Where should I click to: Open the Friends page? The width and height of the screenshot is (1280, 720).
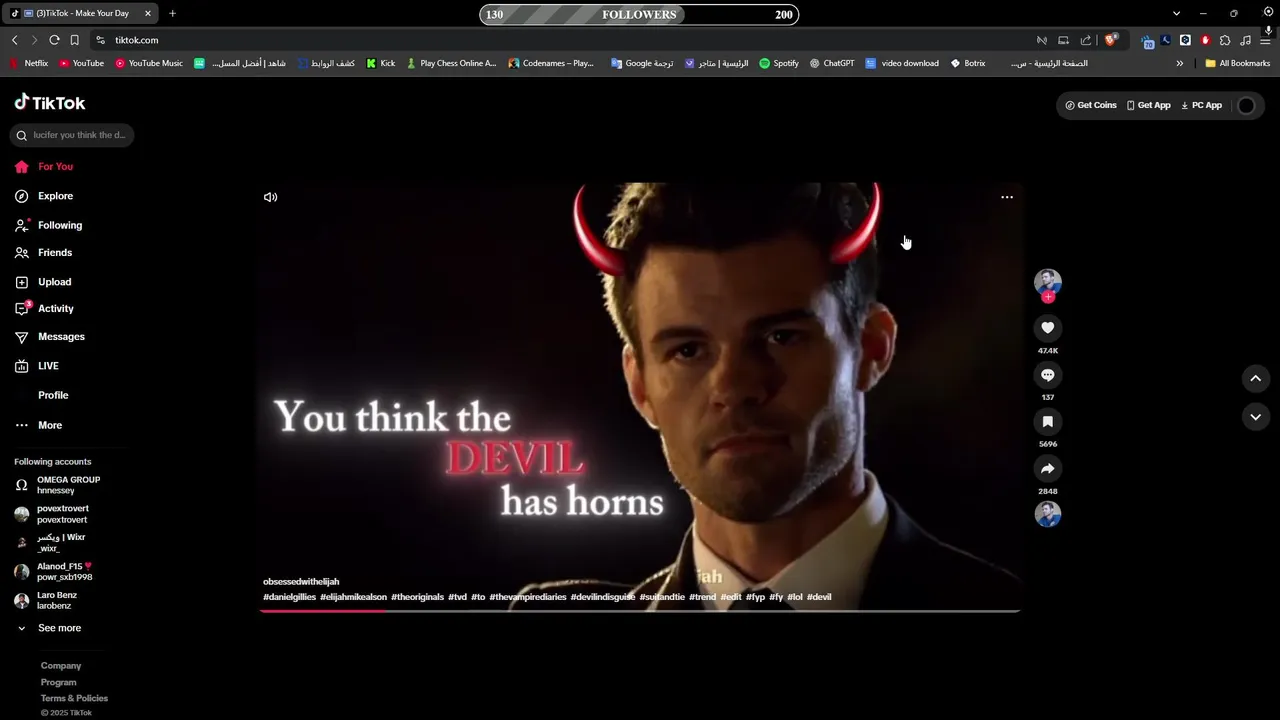tap(44, 253)
